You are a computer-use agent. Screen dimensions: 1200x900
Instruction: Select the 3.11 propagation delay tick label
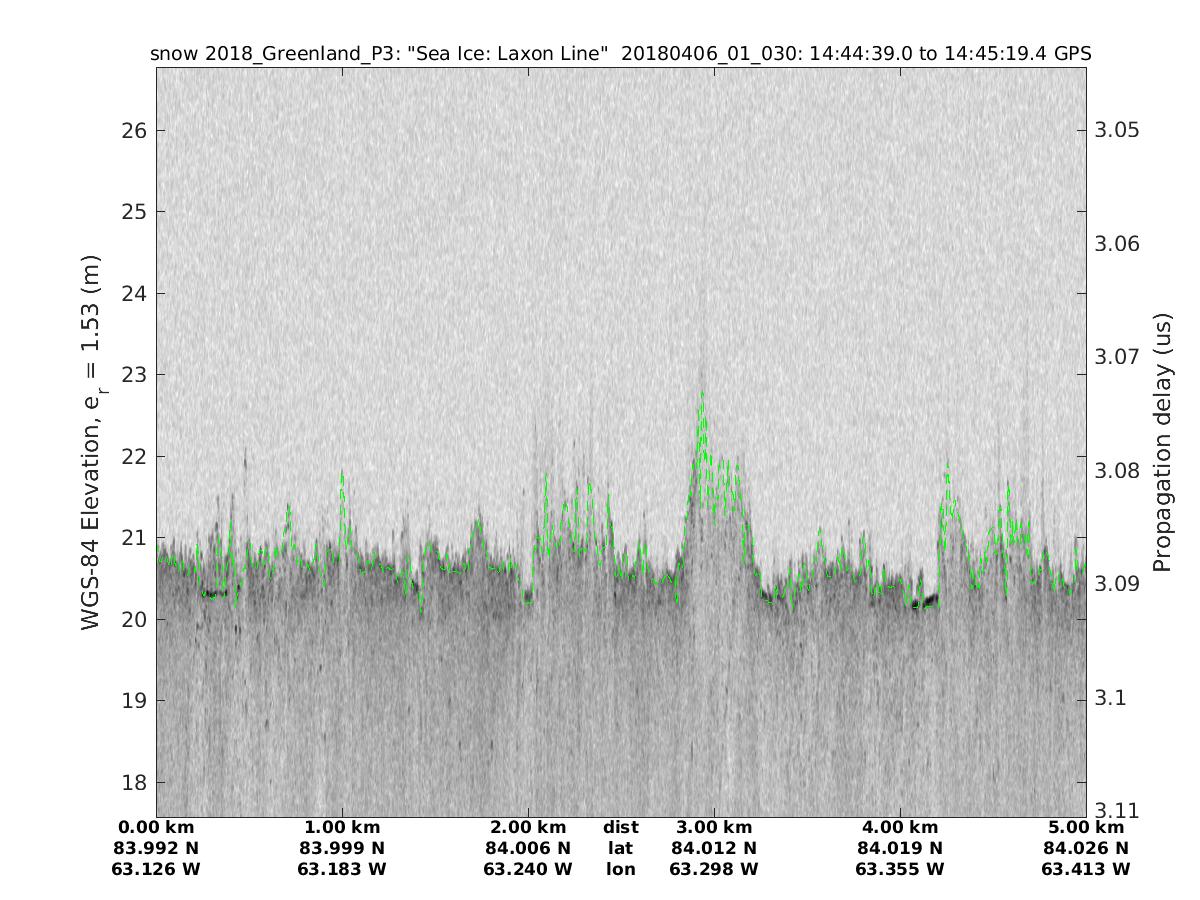pos(1110,810)
